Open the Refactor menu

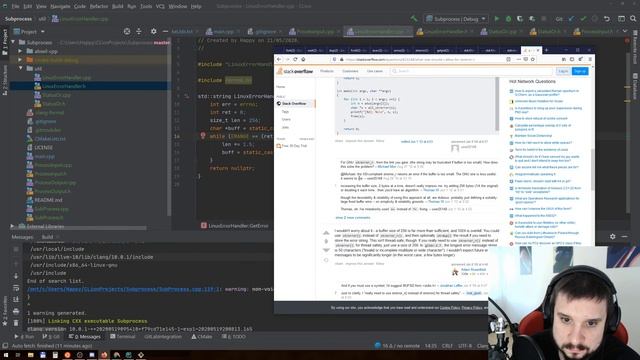click(99, 7)
